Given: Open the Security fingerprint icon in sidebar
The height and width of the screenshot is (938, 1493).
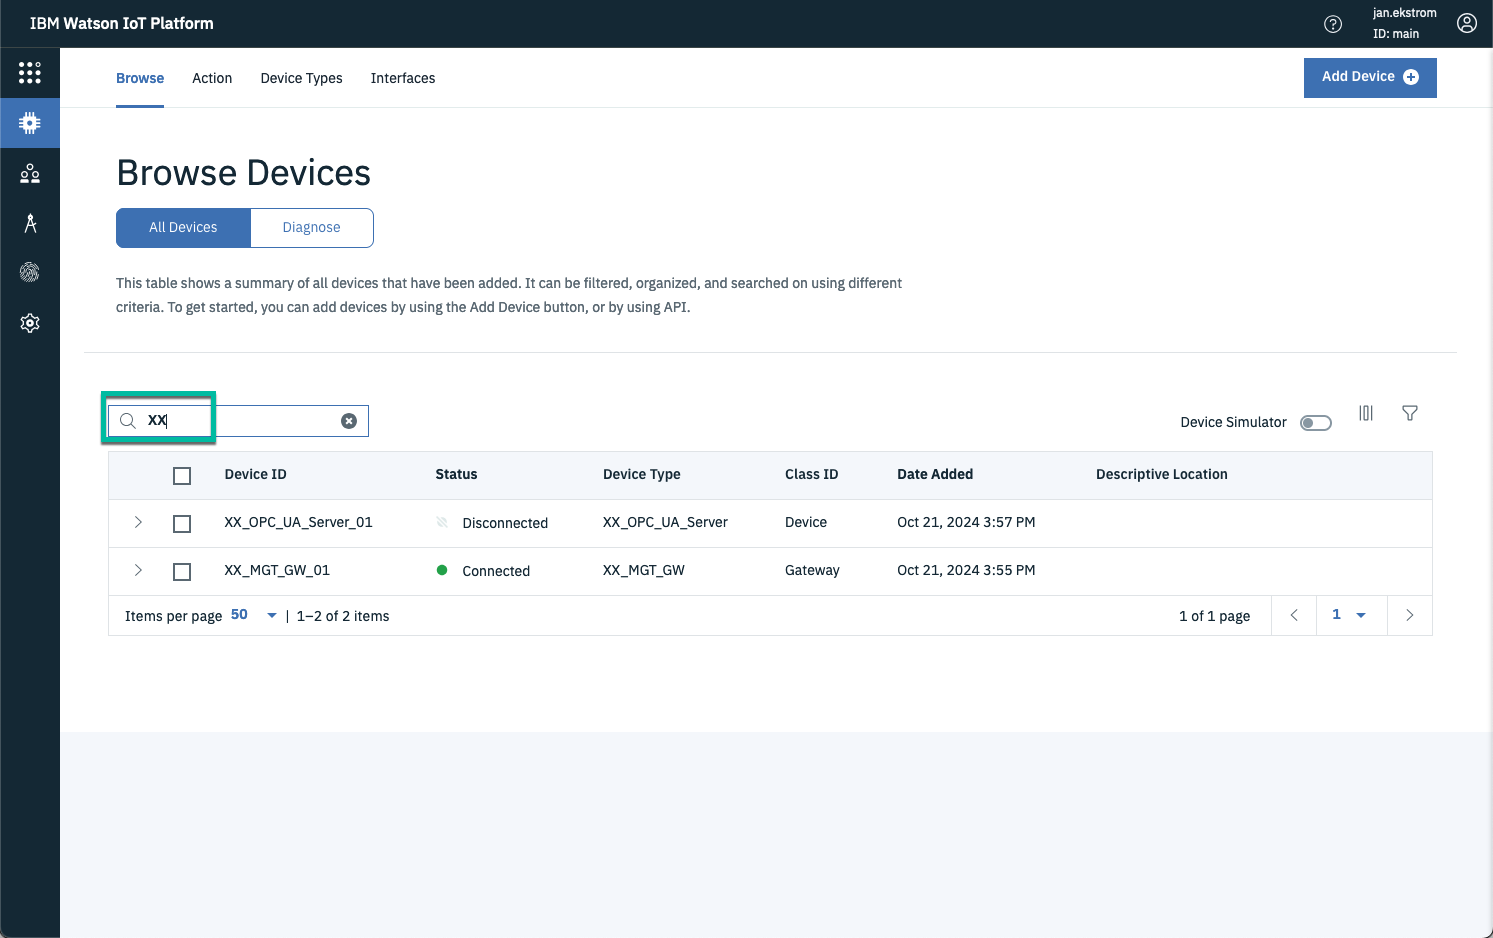Looking at the screenshot, I should coord(30,272).
